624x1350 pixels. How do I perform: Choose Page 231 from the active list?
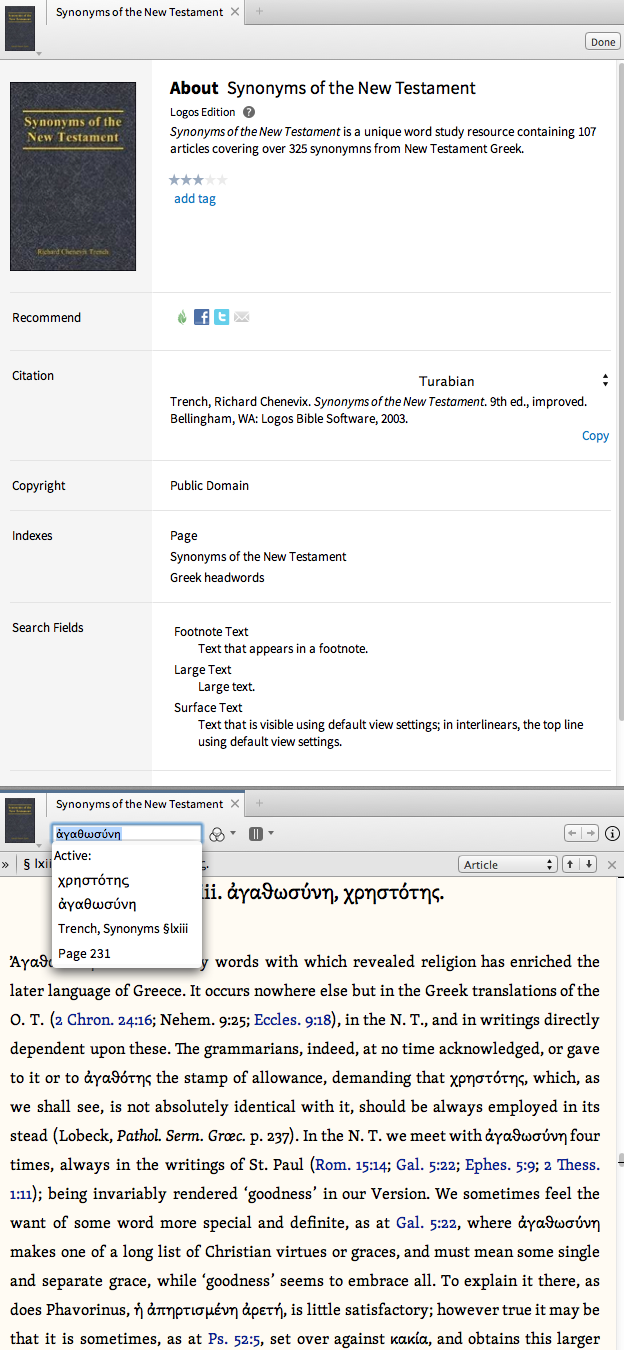coord(84,954)
